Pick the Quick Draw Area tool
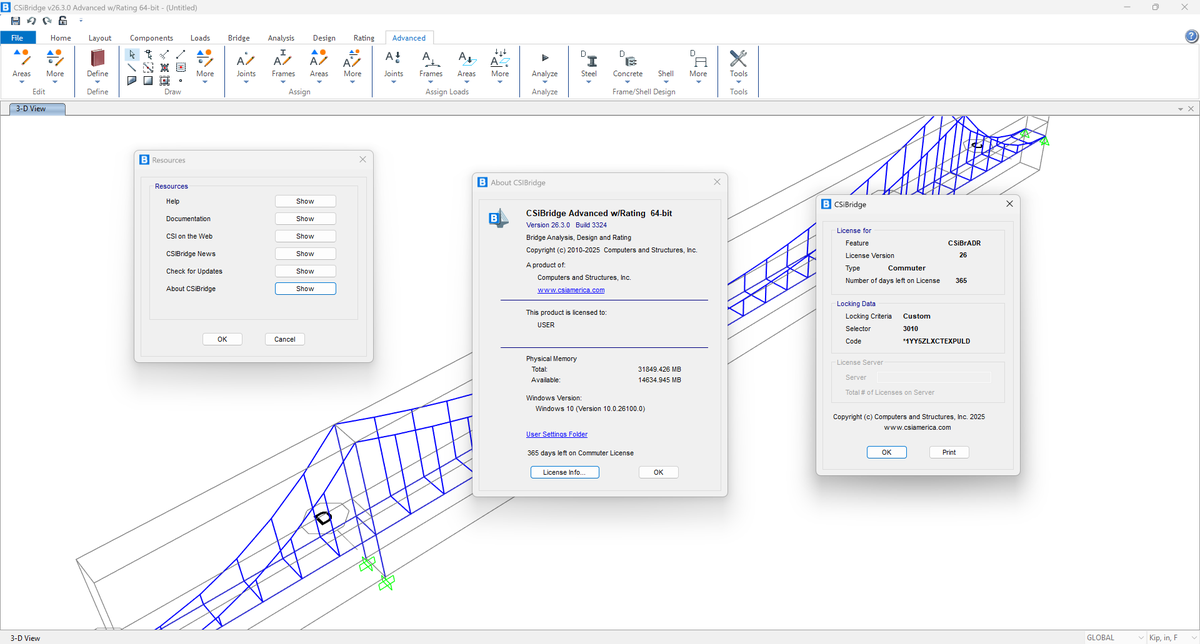The height and width of the screenshot is (644, 1200). click(x=164, y=81)
